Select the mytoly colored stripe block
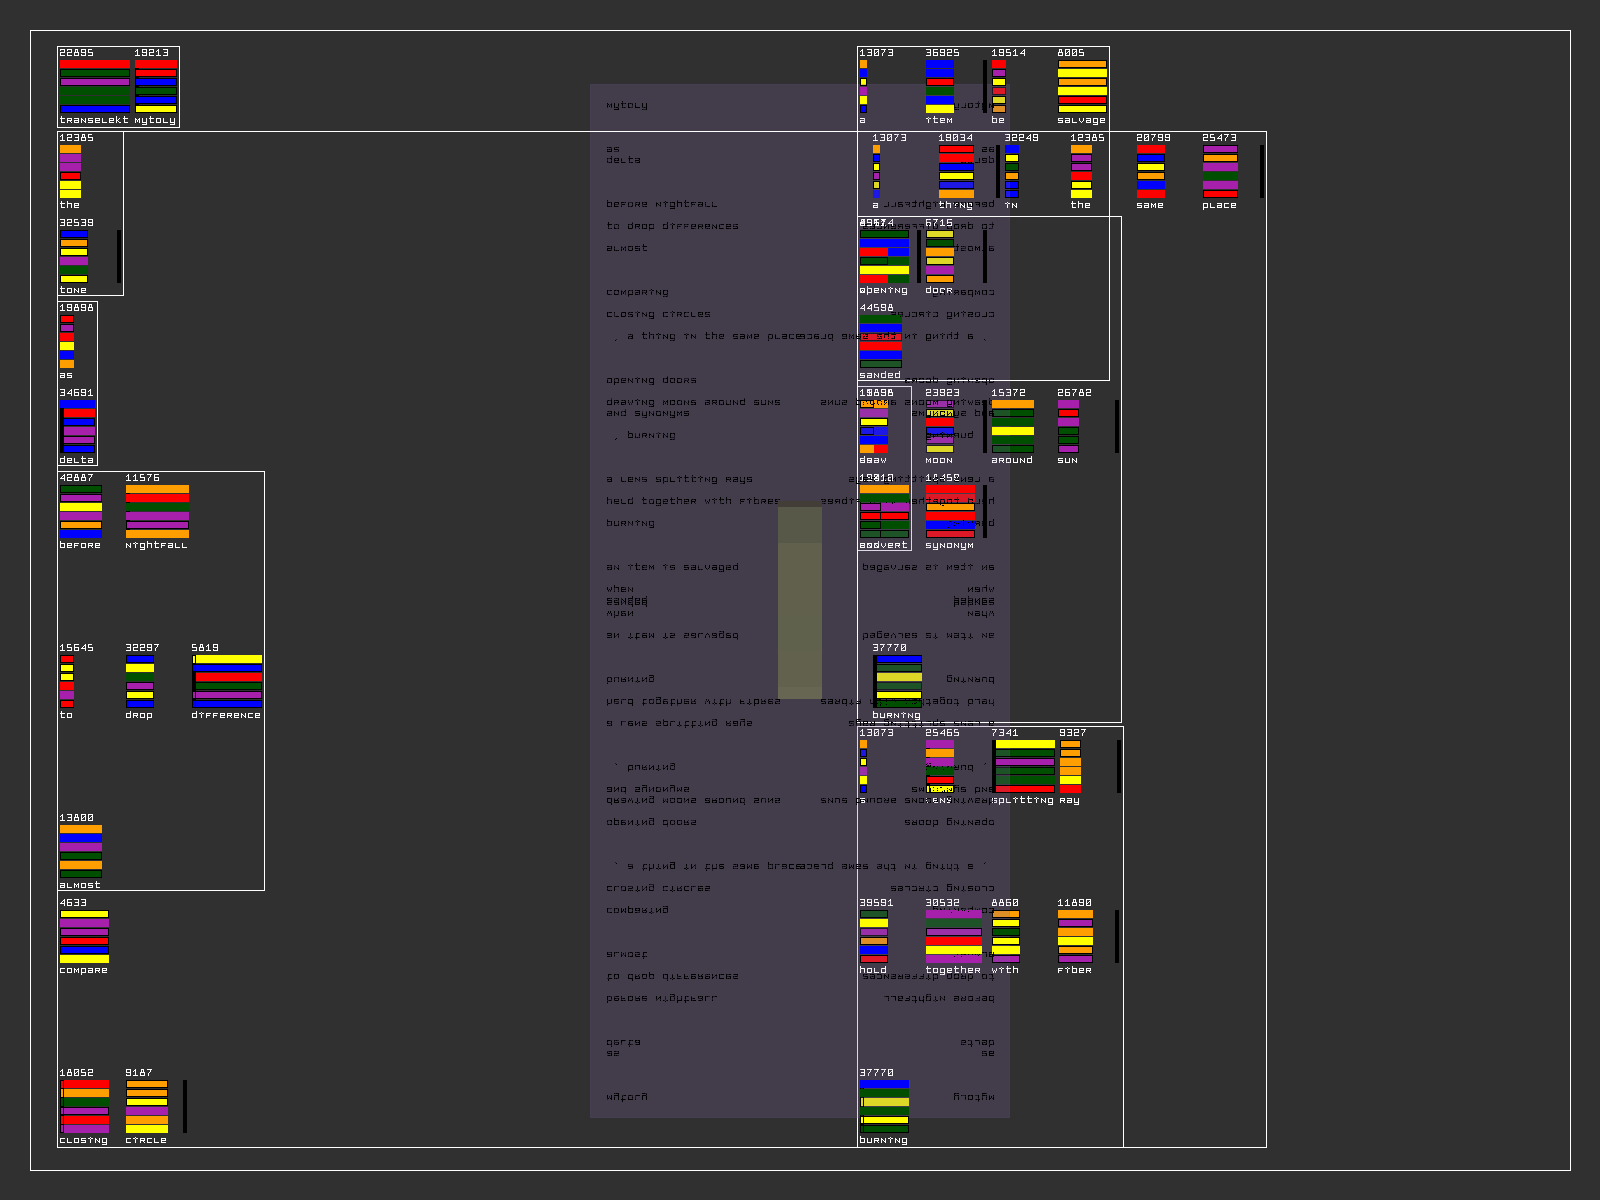Image resolution: width=1600 pixels, height=1200 pixels. [156, 86]
